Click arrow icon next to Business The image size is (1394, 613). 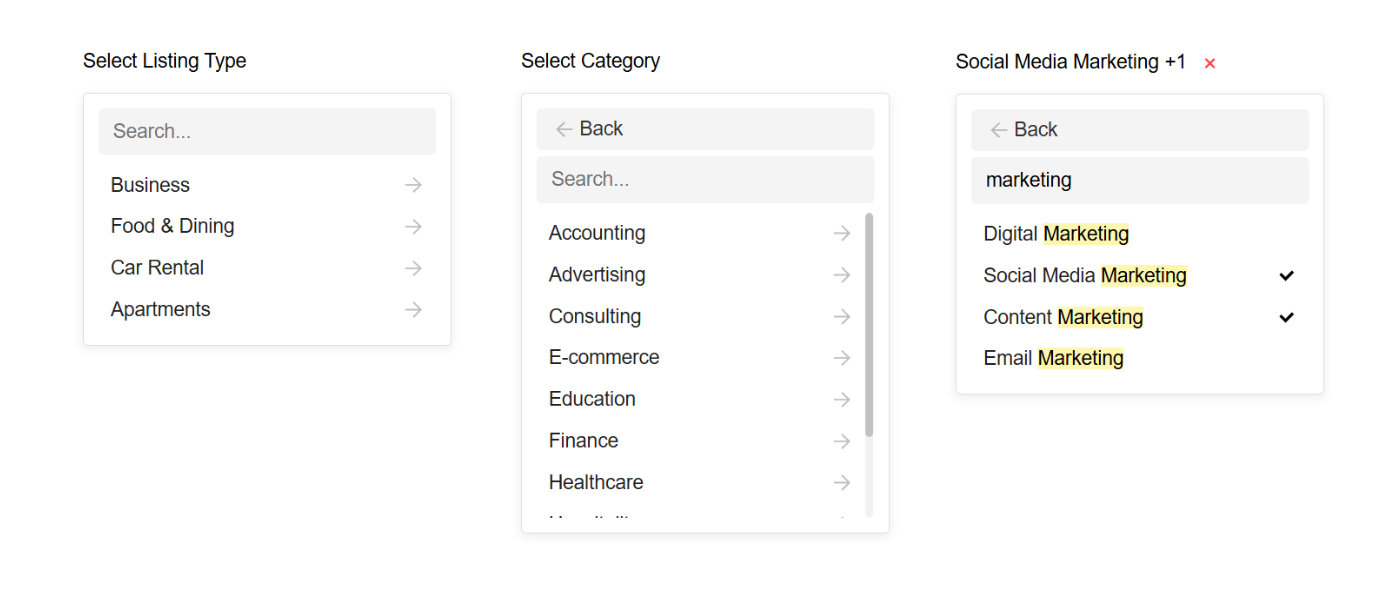click(x=413, y=185)
